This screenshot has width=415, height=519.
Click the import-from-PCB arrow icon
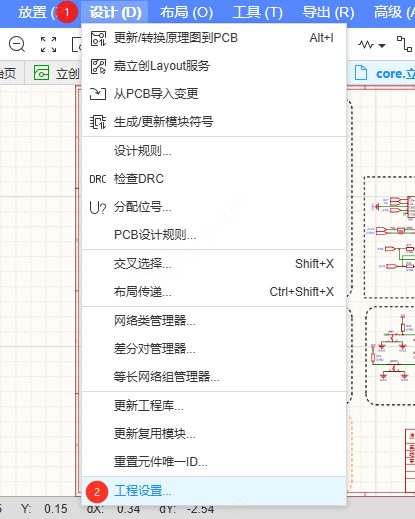(98, 94)
